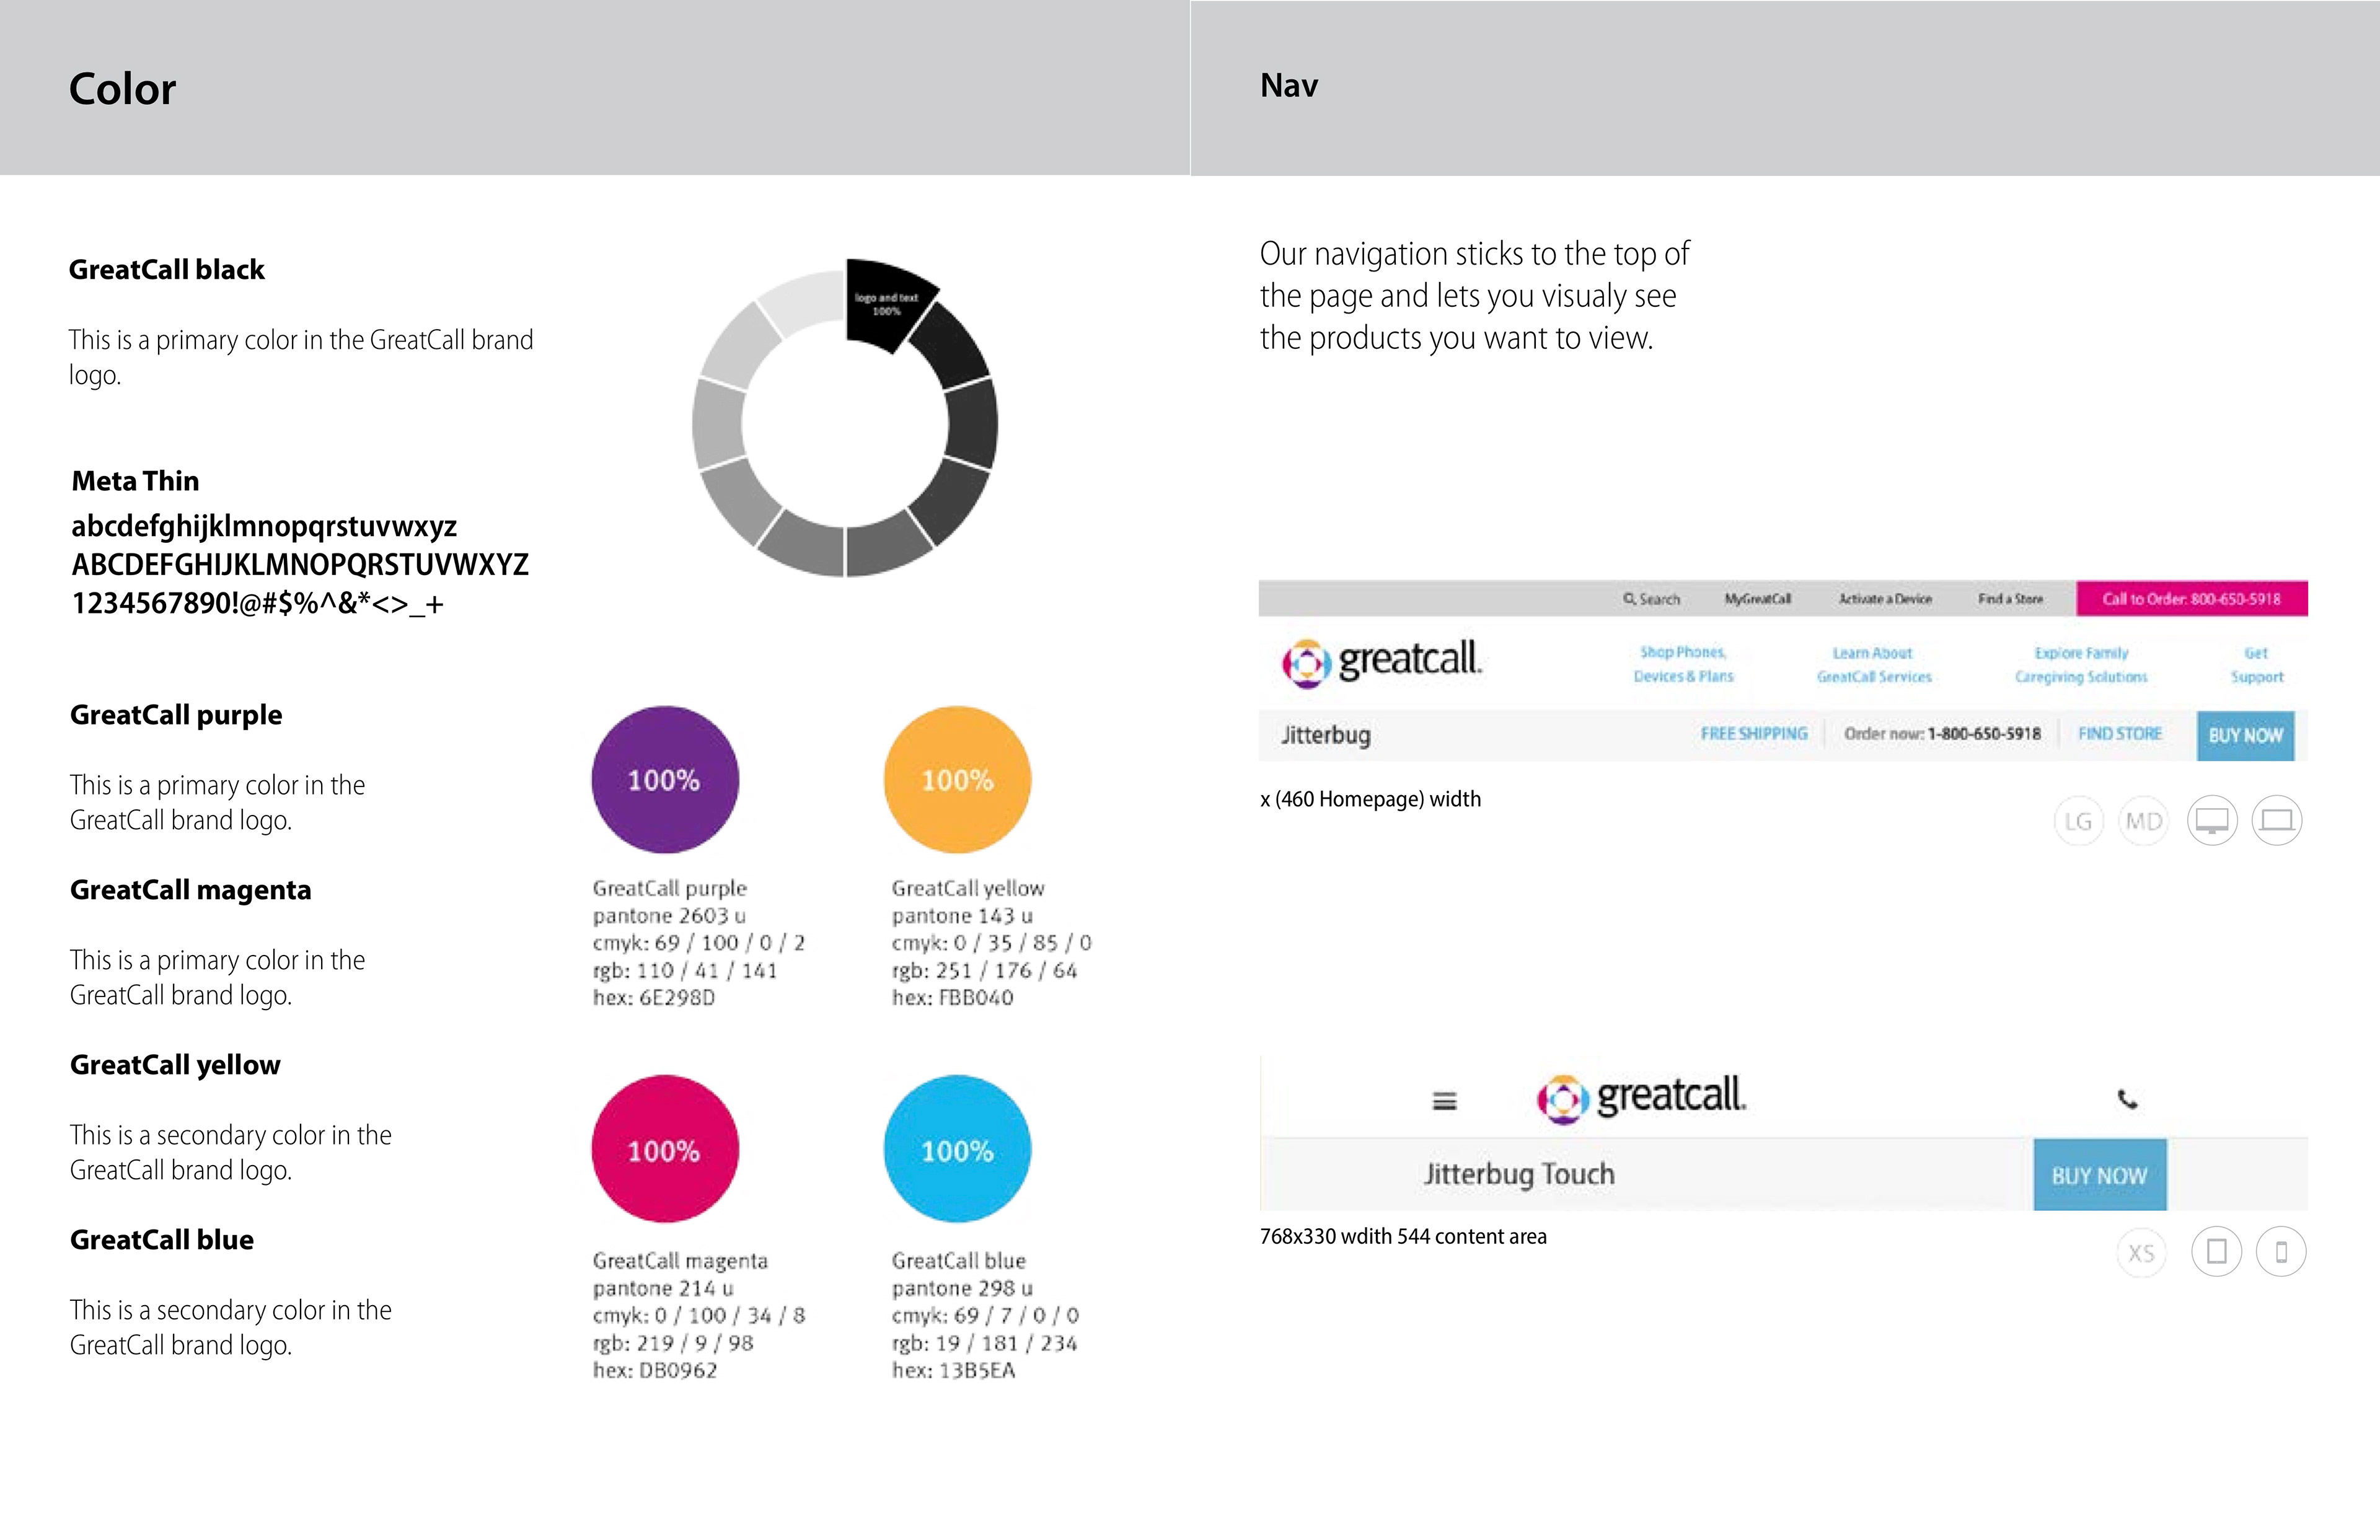This screenshot has height=1540, width=2380.
Task: Click the GreatCall purple color swatch
Action: click(x=665, y=780)
